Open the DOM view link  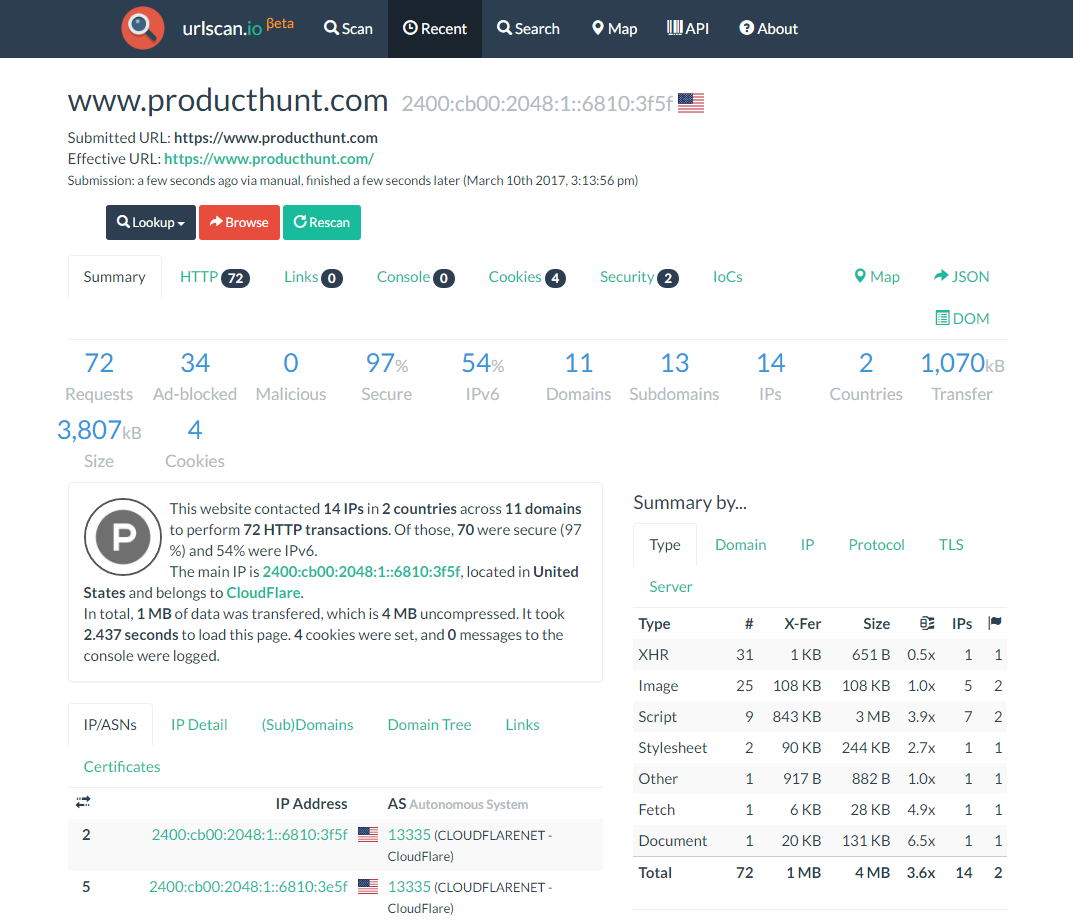coord(962,318)
